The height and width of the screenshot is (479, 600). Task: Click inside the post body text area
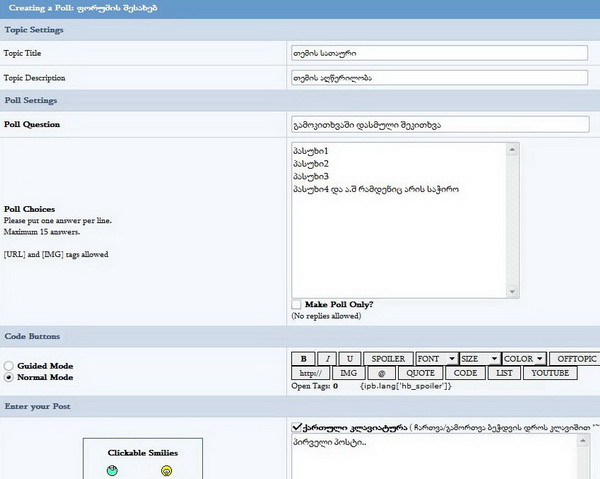coord(435,456)
